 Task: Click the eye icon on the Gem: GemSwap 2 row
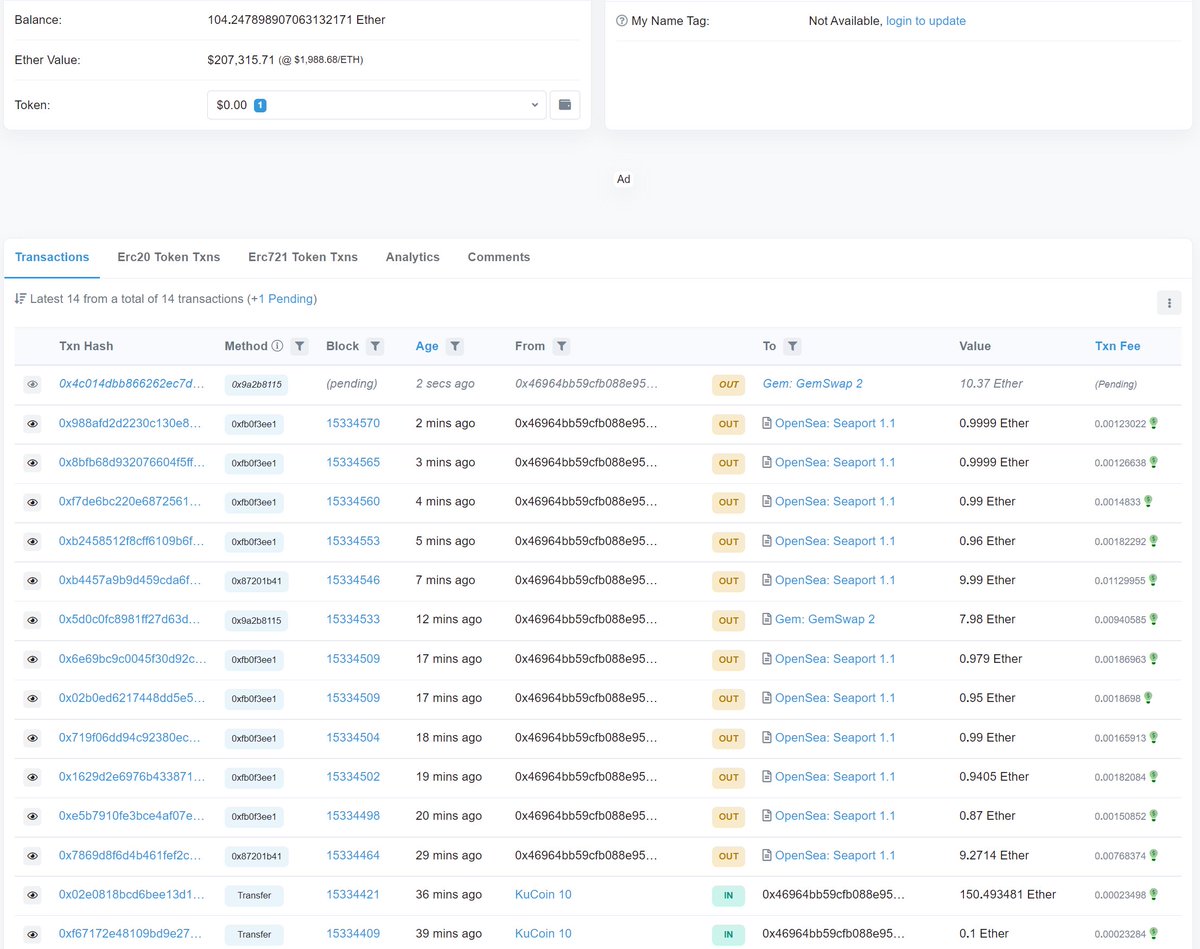pos(31,619)
